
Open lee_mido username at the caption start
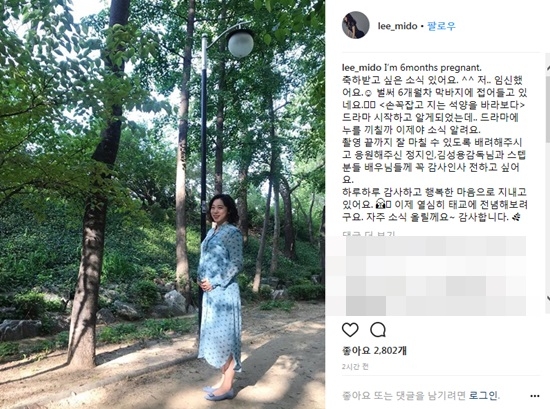(x=362, y=68)
